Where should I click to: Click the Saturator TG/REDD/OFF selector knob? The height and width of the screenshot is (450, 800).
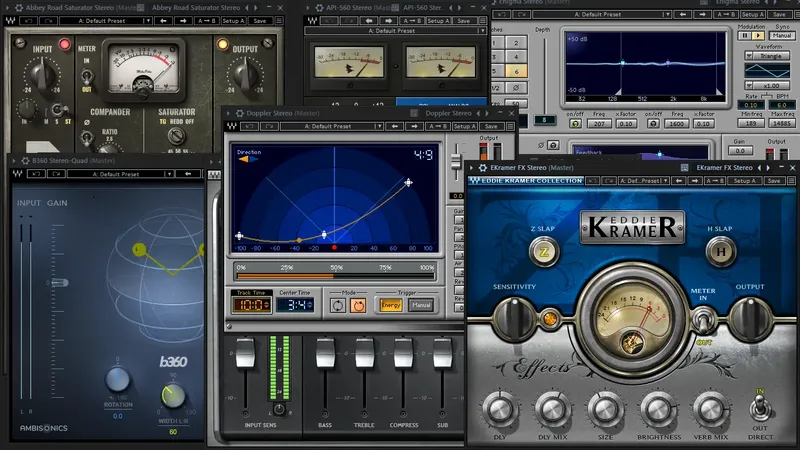[176, 136]
